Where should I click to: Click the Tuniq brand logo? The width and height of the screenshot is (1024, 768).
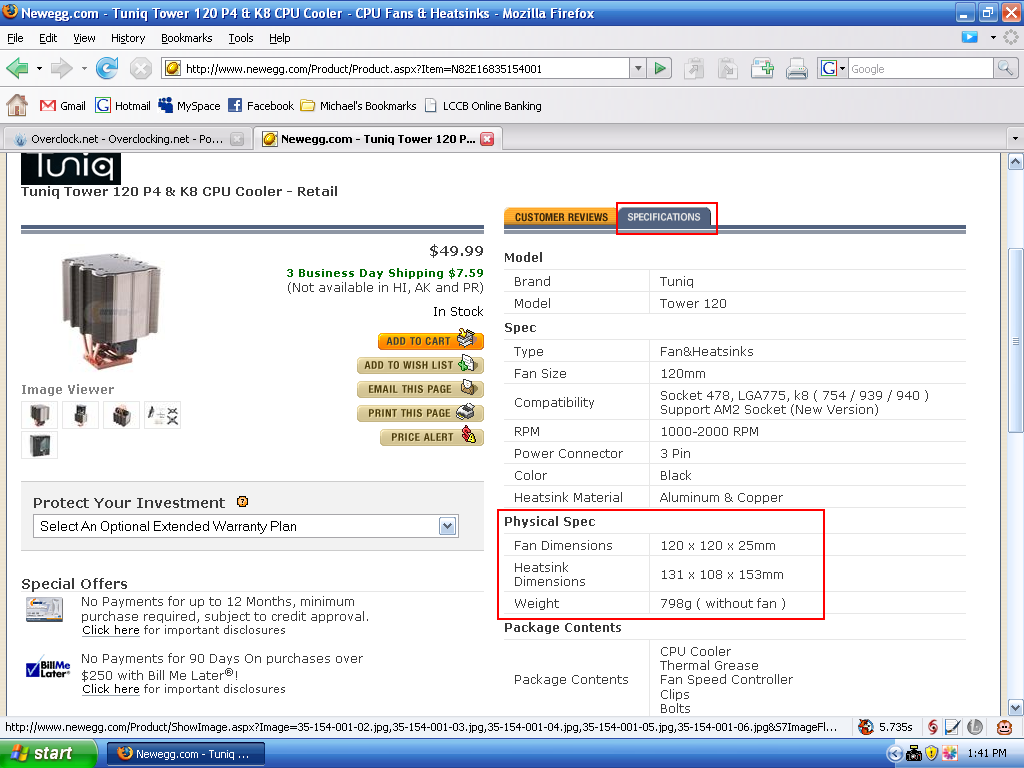point(71,168)
